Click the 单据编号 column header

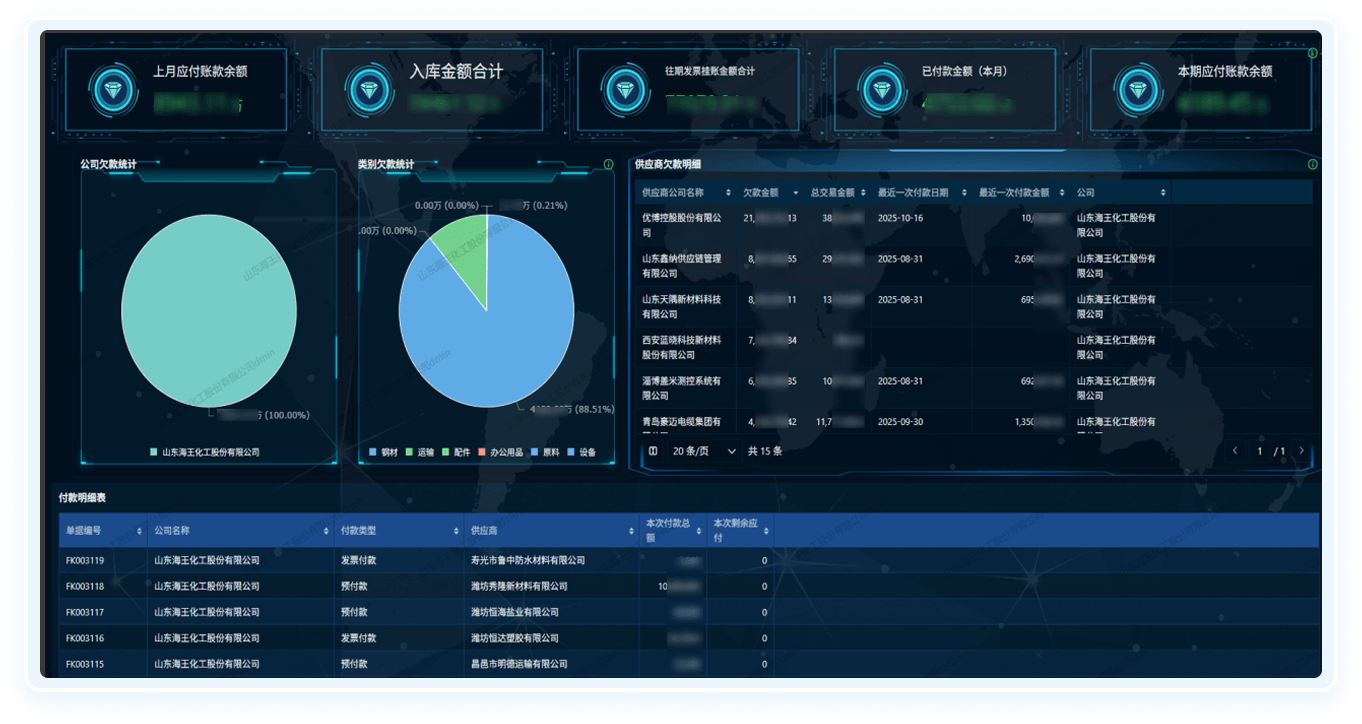90,531
